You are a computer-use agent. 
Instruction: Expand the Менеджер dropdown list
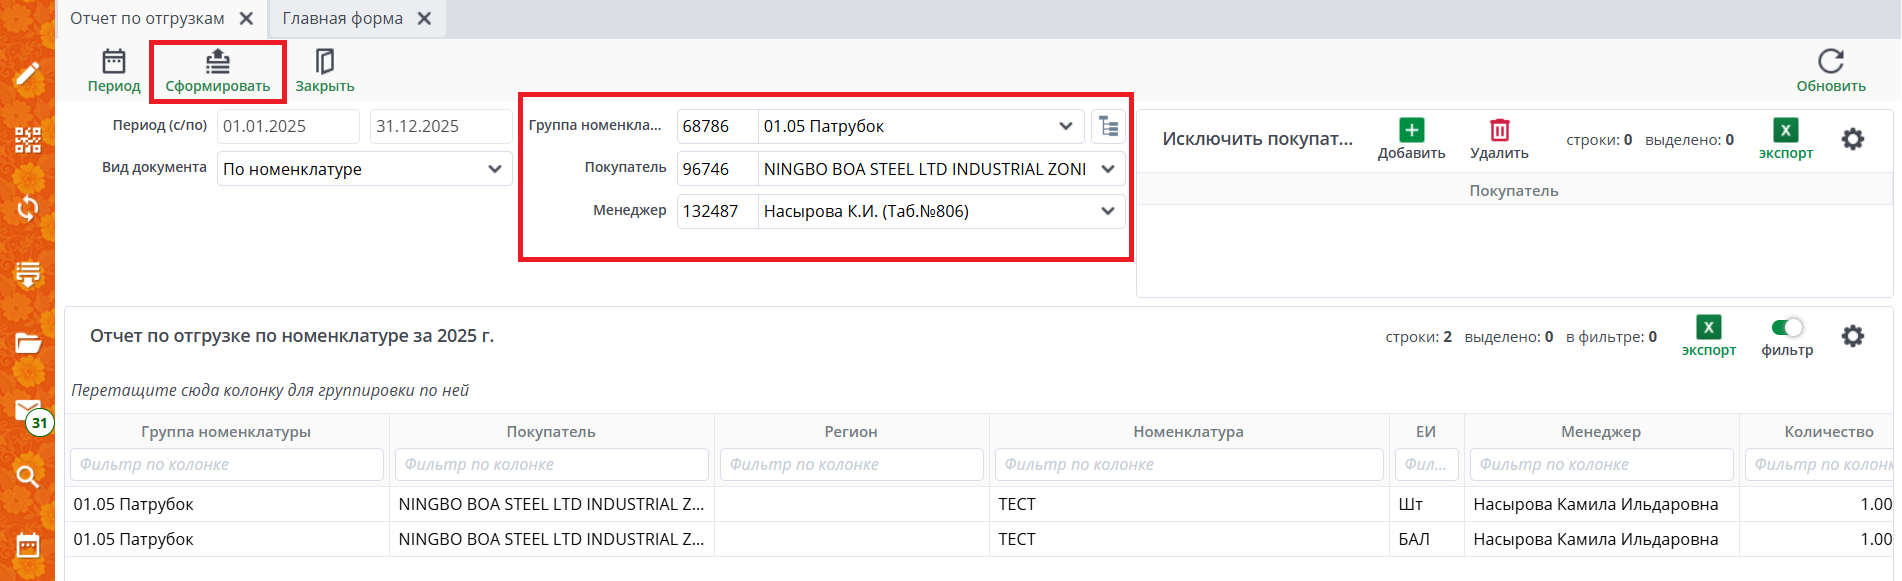(x=1108, y=211)
